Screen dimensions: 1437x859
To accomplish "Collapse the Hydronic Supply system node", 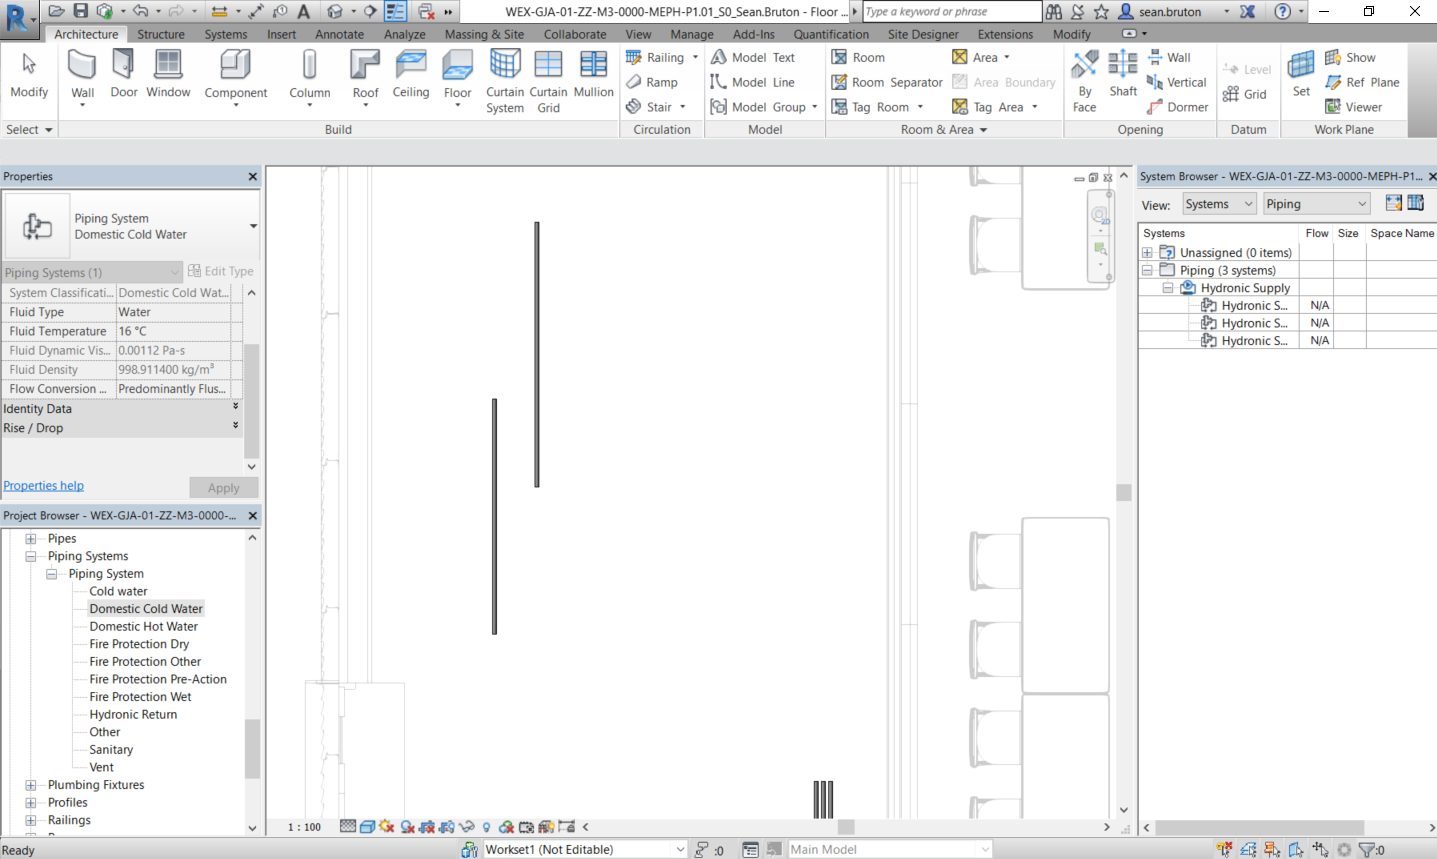I will click(x=1167, y=287).
